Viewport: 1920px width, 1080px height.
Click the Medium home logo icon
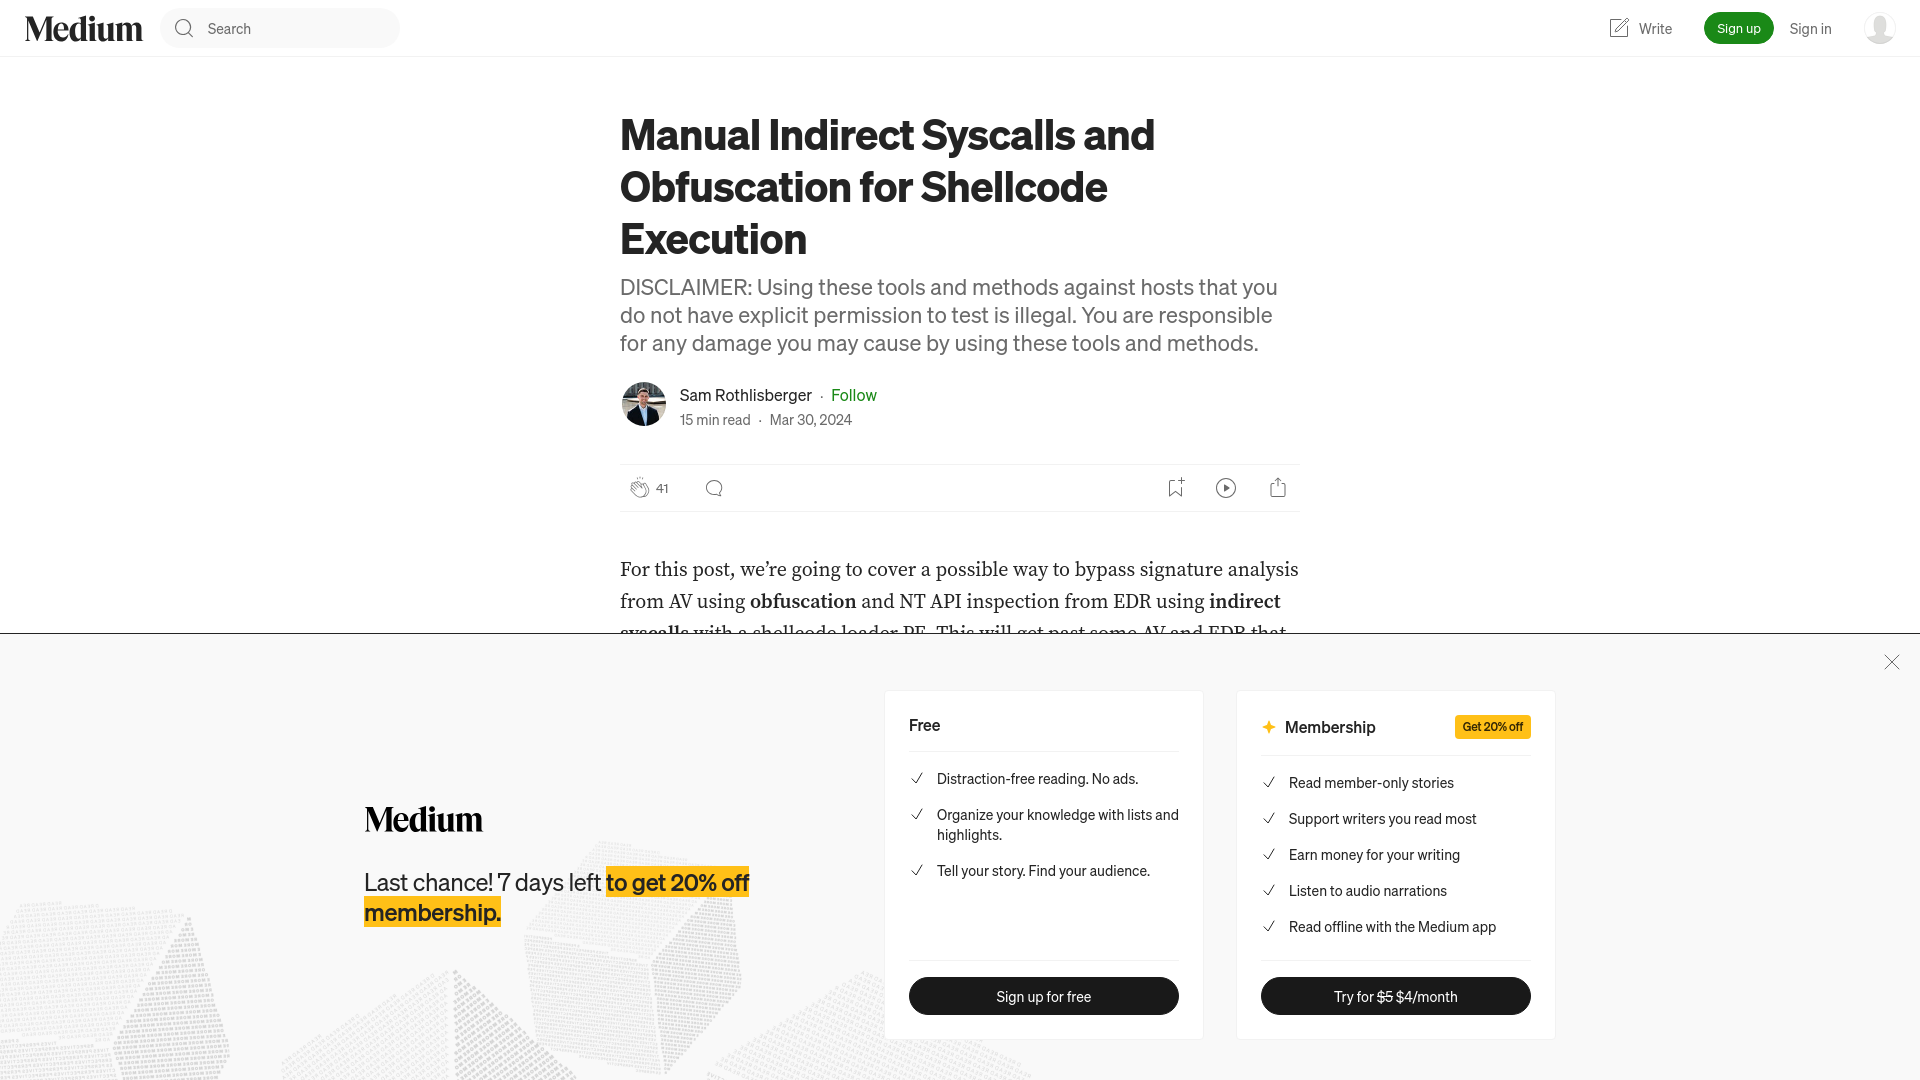83,28
